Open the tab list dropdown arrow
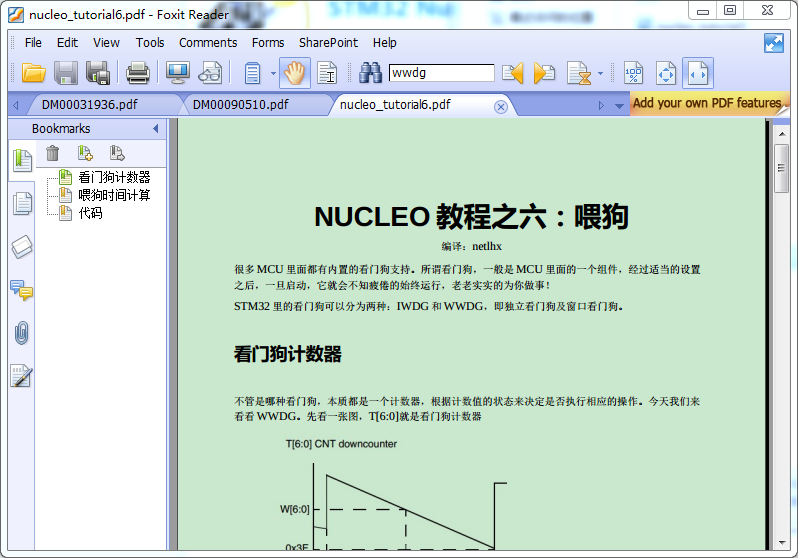Screen dimensions: 798x558 tap(619, 106)
